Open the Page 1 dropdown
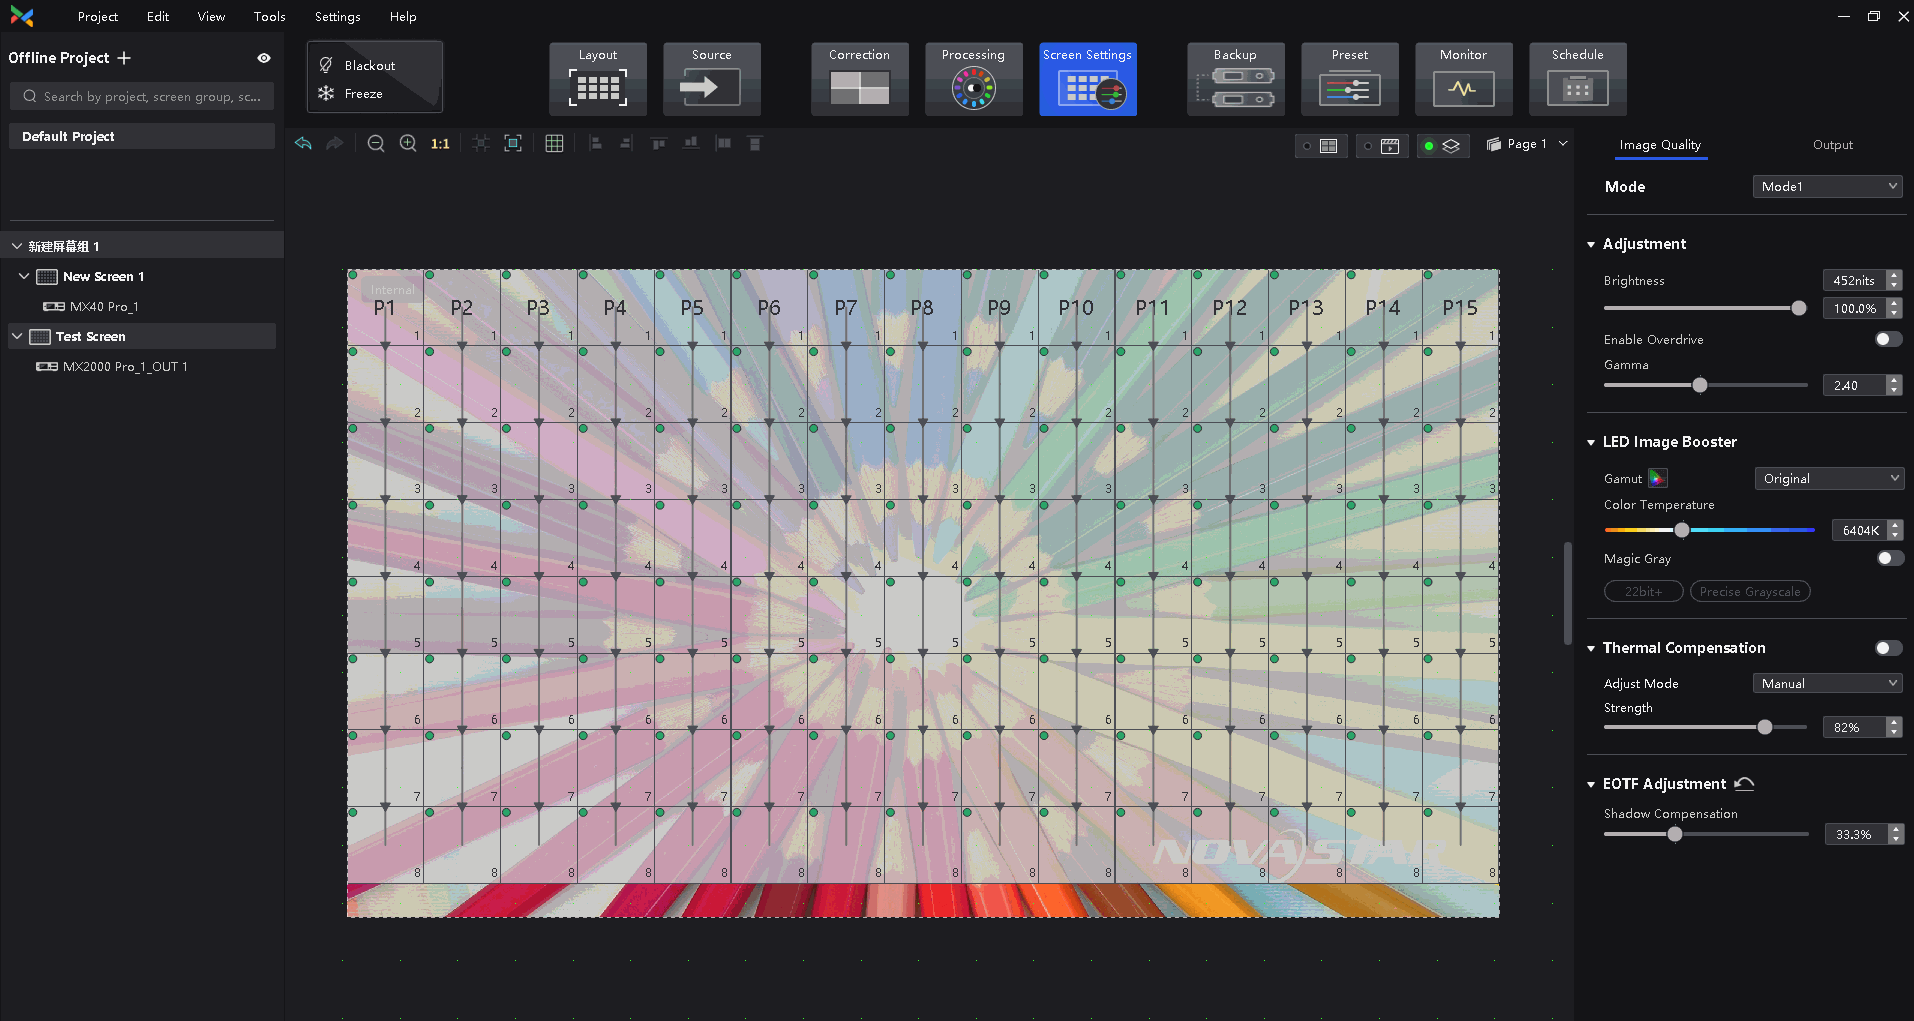This screenshot has height=1021, width=1914. 1527,144
